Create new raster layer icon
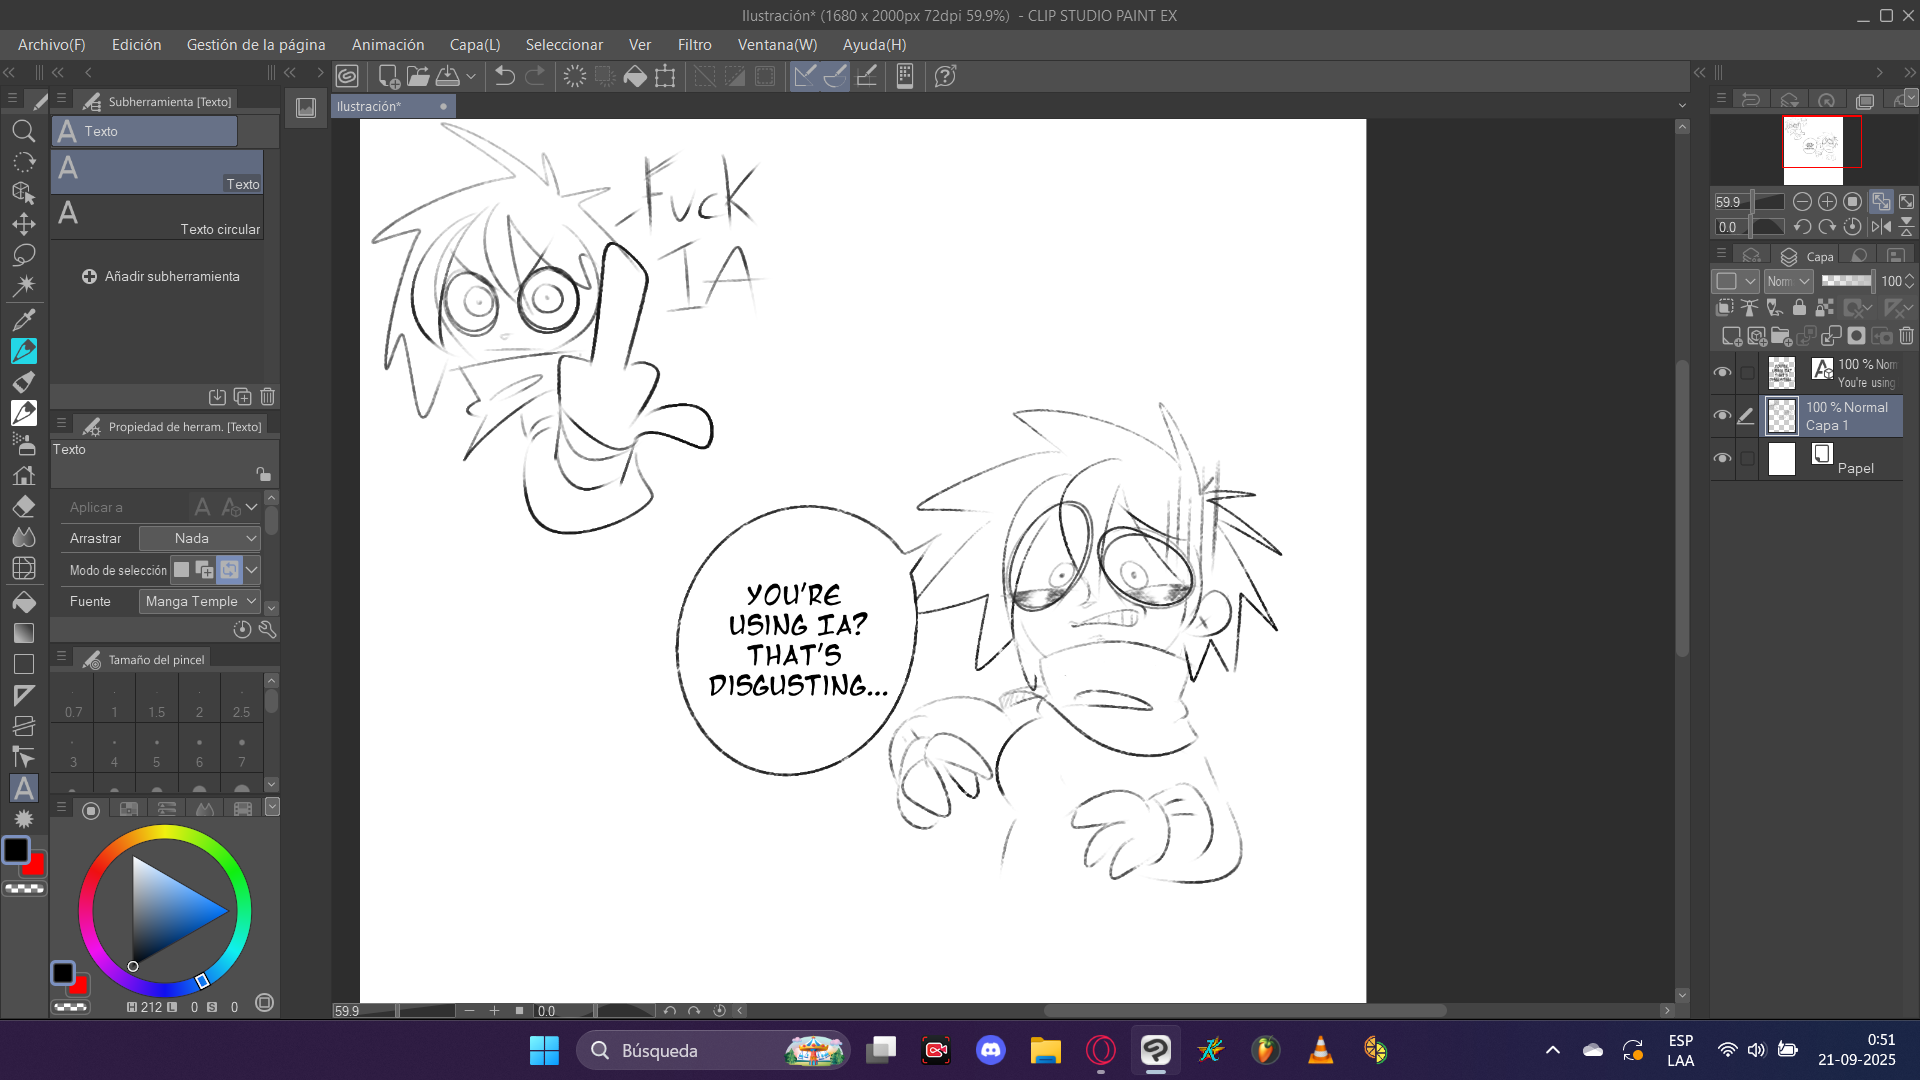This screenshot has height=1080, width=1920. click(x=1731, y=336)
